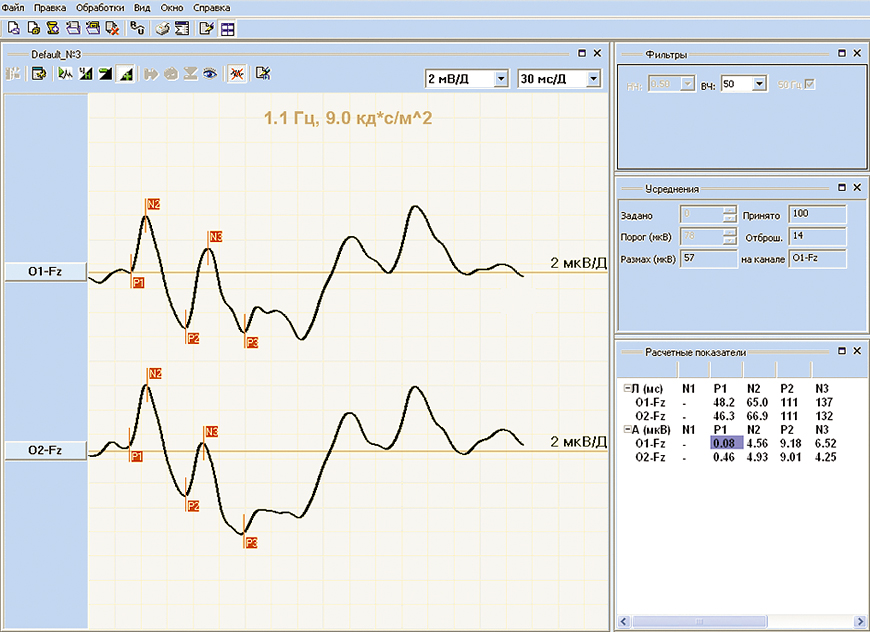Open the Файл menu
The height and width of the screenshot is (632, 870).
[x=13, y=8]
